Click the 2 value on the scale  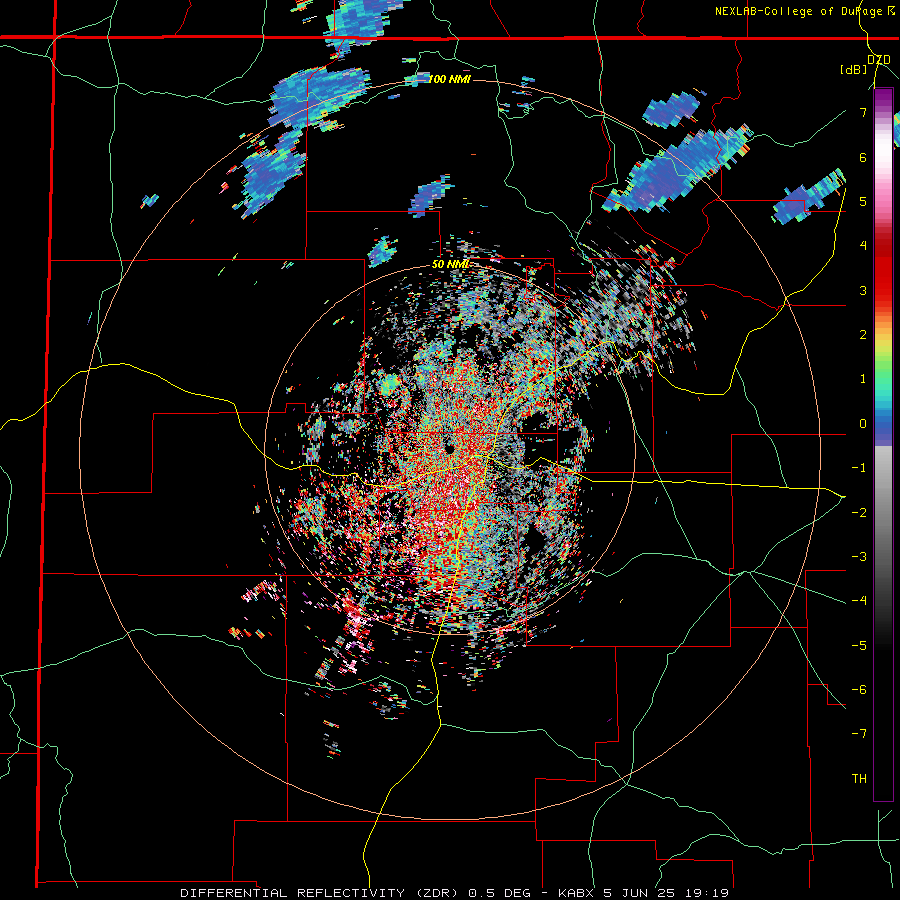pos(863,334)
